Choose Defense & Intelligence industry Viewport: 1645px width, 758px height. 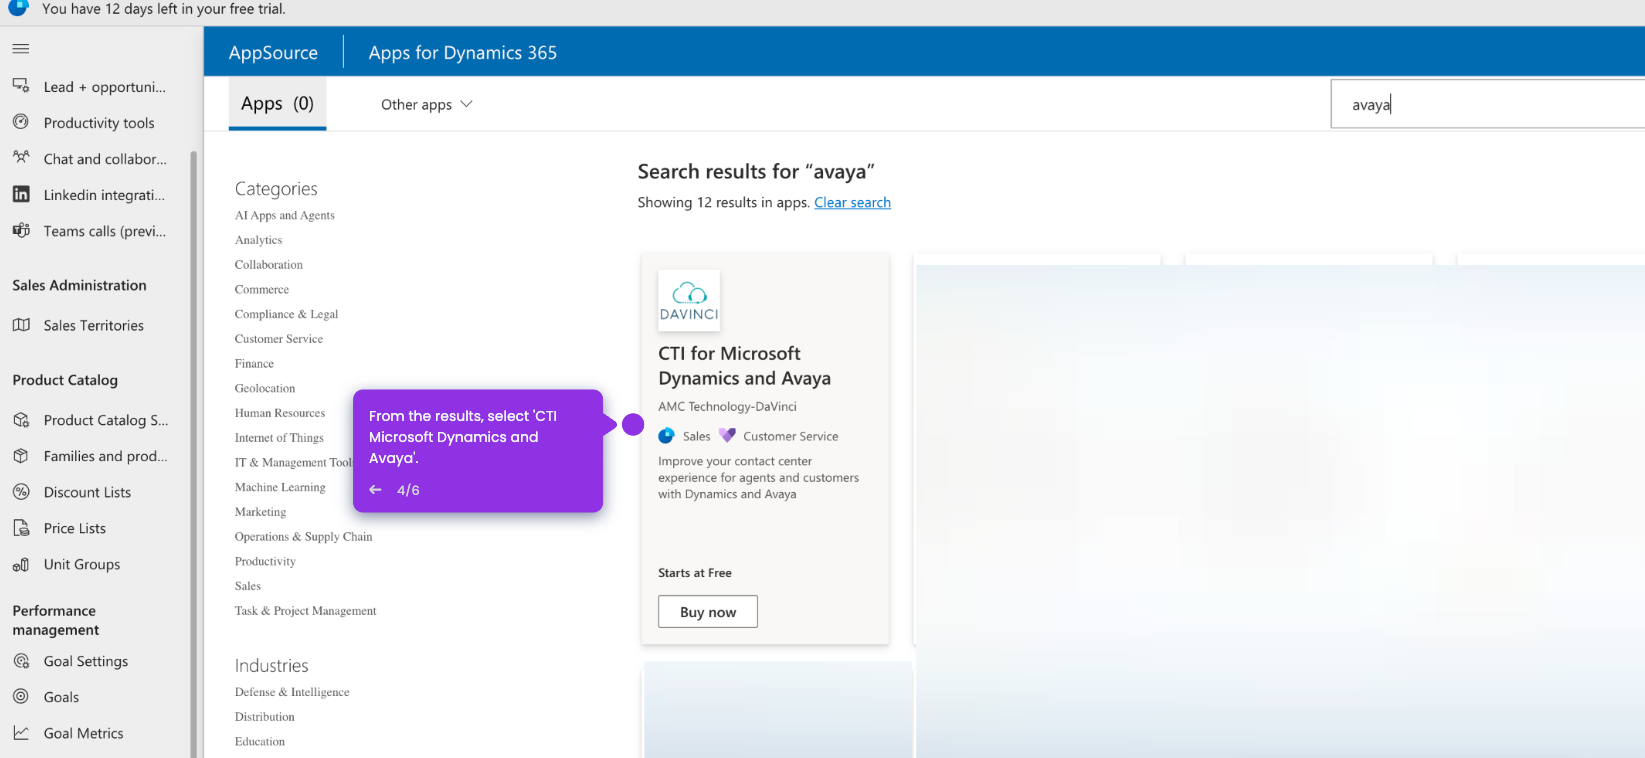(x=292, y=692)
